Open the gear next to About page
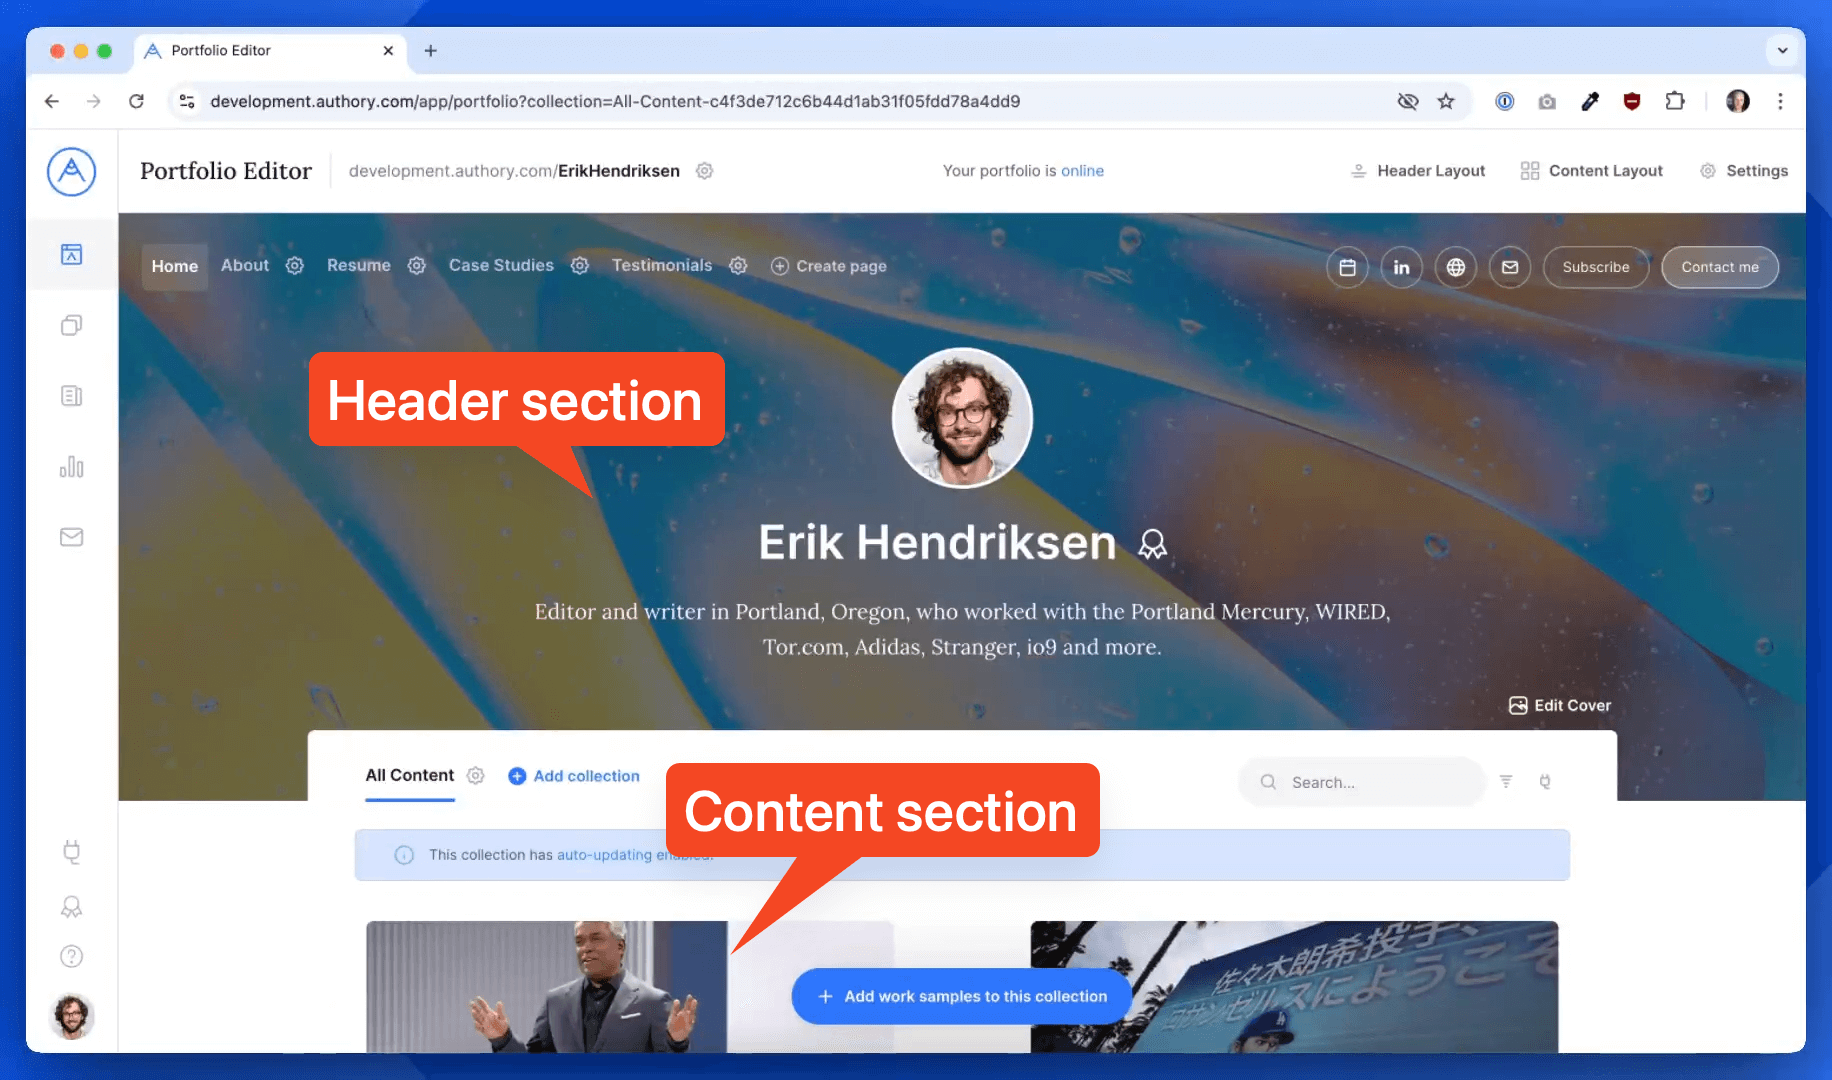Screen dimensions: 1832x1080 [294, 266]
